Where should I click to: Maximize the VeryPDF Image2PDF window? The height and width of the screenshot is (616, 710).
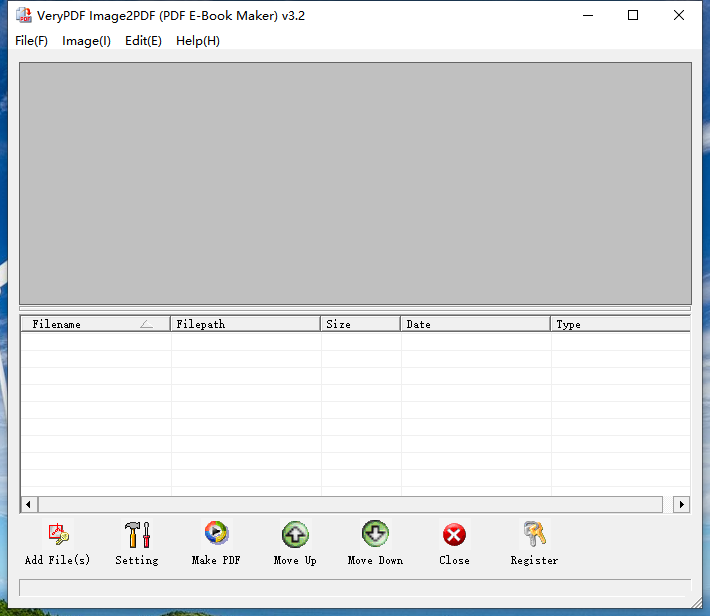point(633,15)
